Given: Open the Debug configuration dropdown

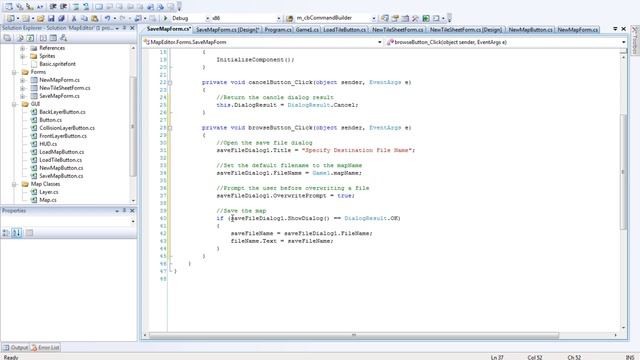Looking at the screenshot, I should click(207, 18).
